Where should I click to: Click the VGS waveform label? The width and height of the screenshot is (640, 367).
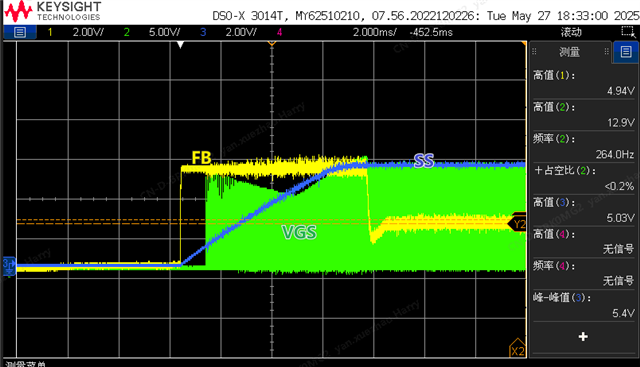click(x=299, y=232)
